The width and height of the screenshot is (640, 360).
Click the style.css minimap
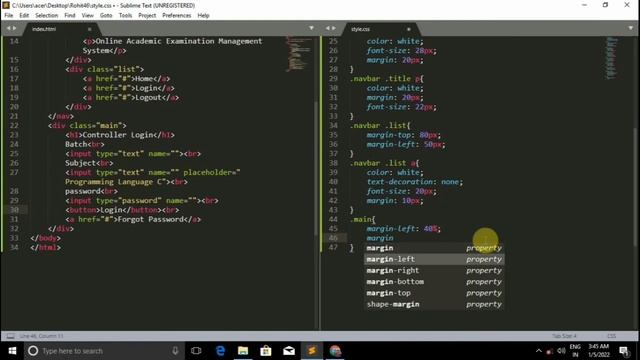tap(612, 58)
